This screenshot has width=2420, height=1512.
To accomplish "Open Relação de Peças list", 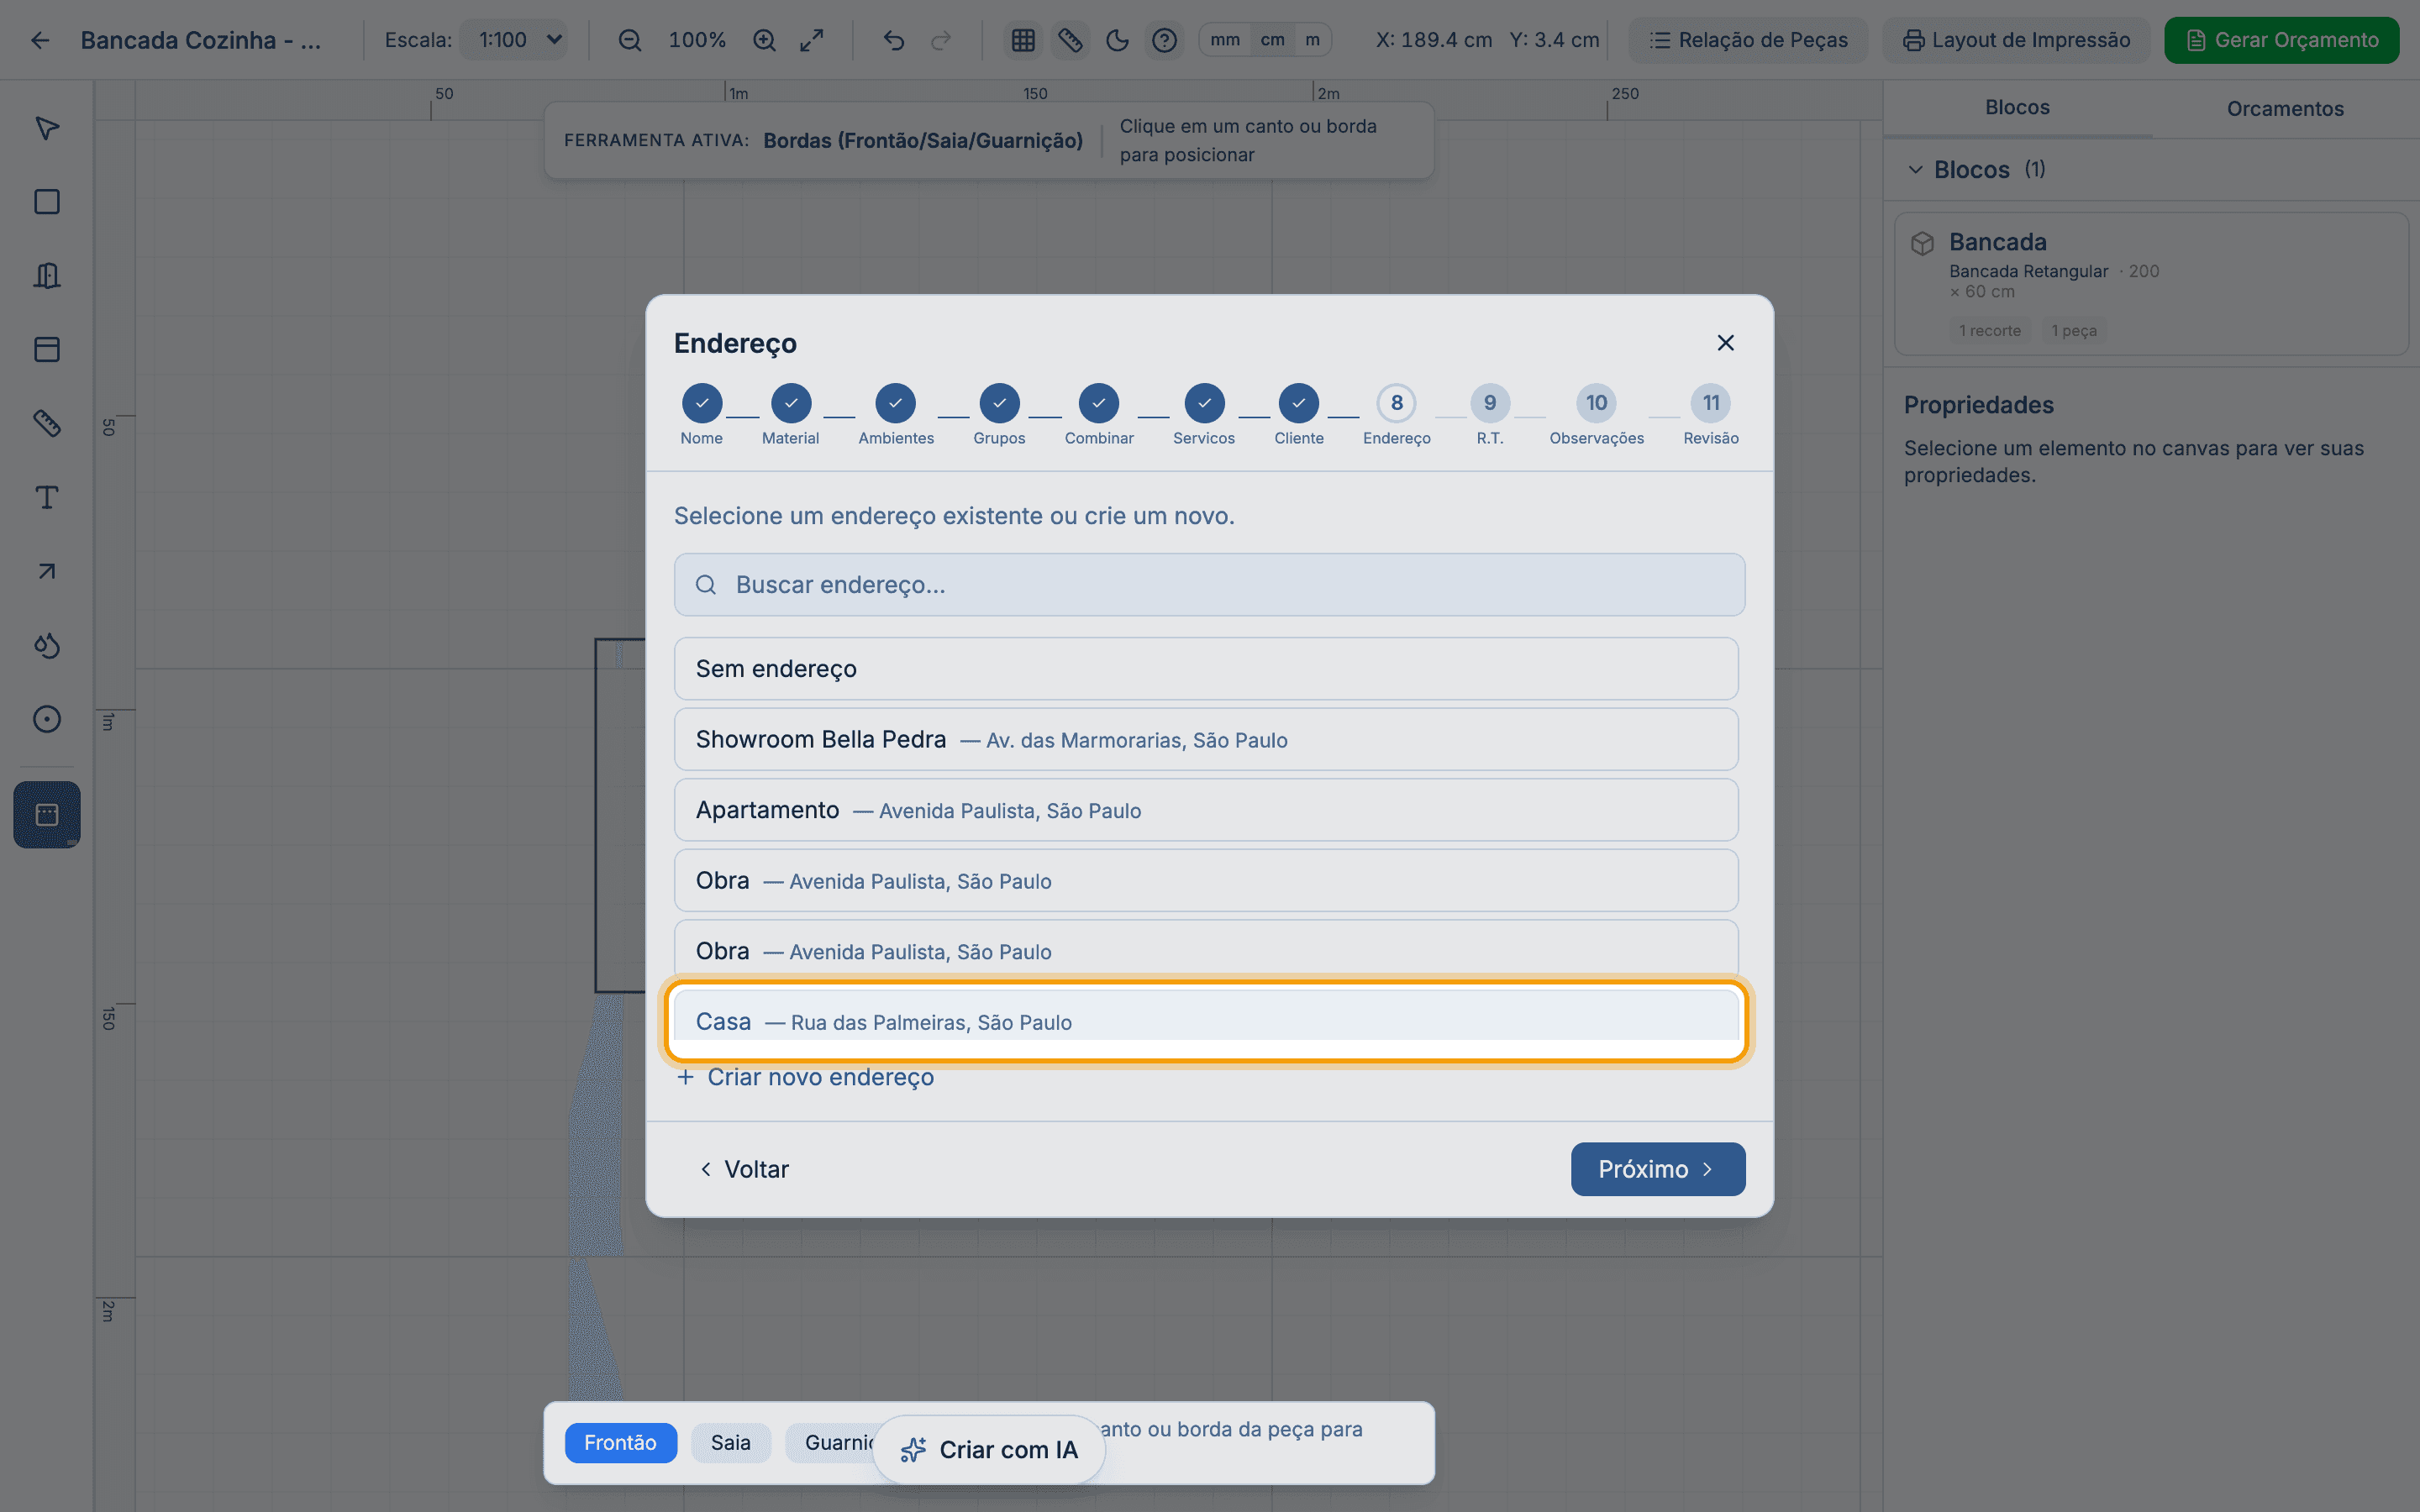I will (x=1748, y=40).
